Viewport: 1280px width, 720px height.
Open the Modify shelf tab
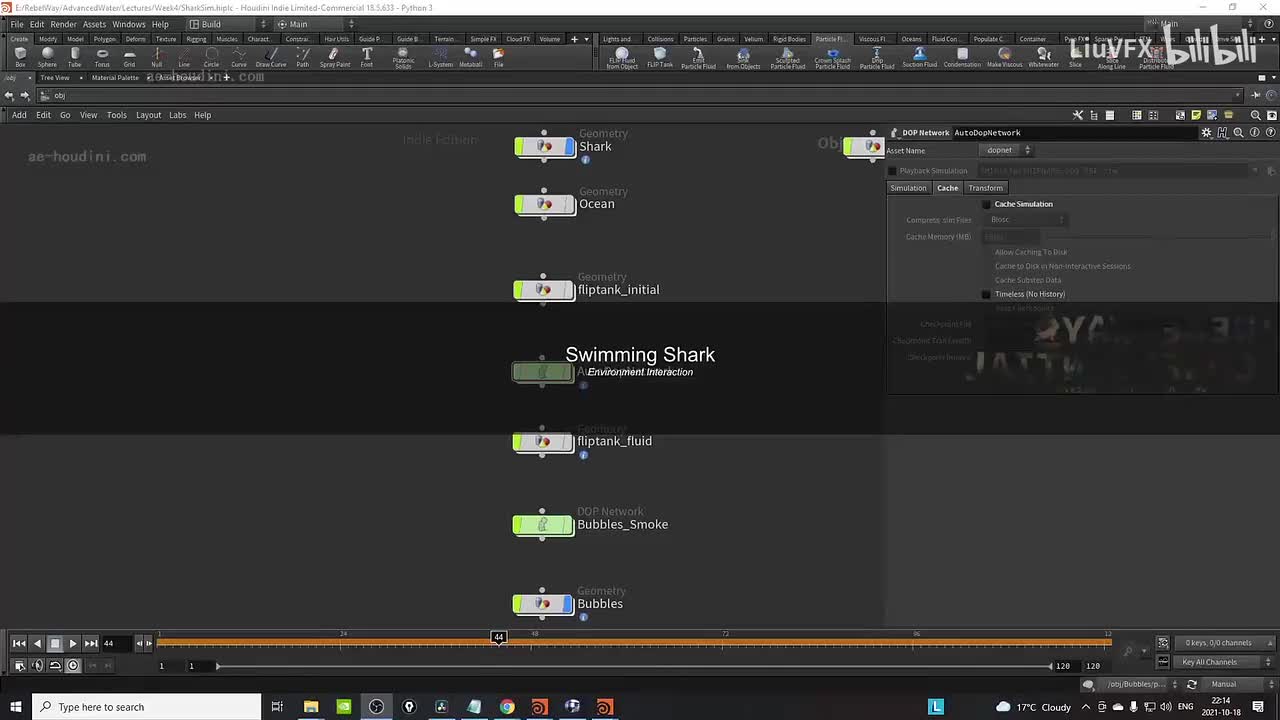(48, 39)
